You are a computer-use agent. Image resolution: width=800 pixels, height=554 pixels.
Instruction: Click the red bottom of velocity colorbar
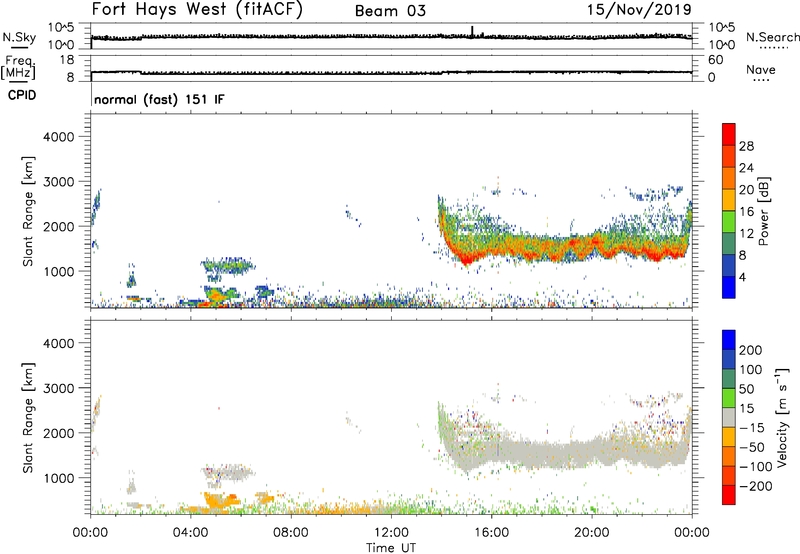[729, 495]
